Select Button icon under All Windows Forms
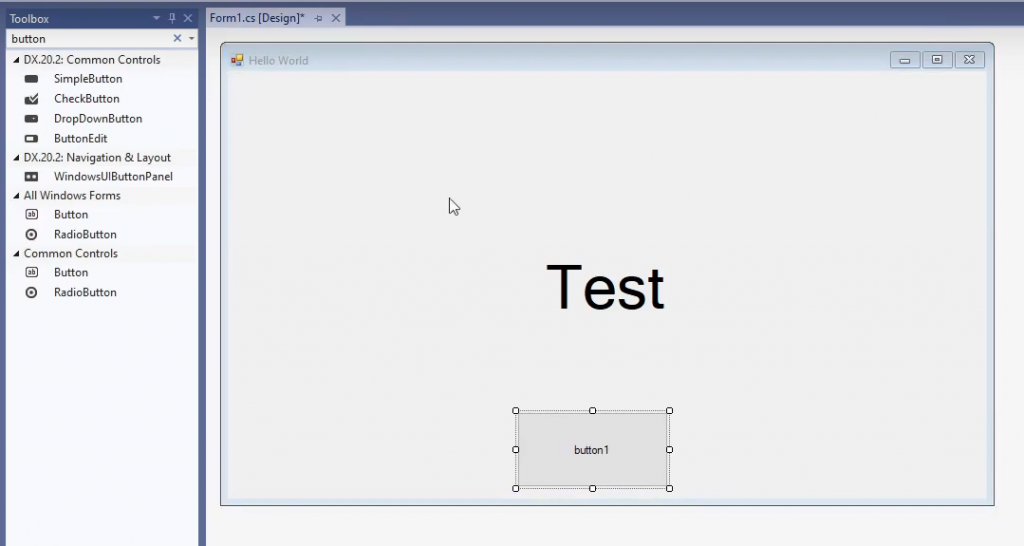 pos(31,214)
